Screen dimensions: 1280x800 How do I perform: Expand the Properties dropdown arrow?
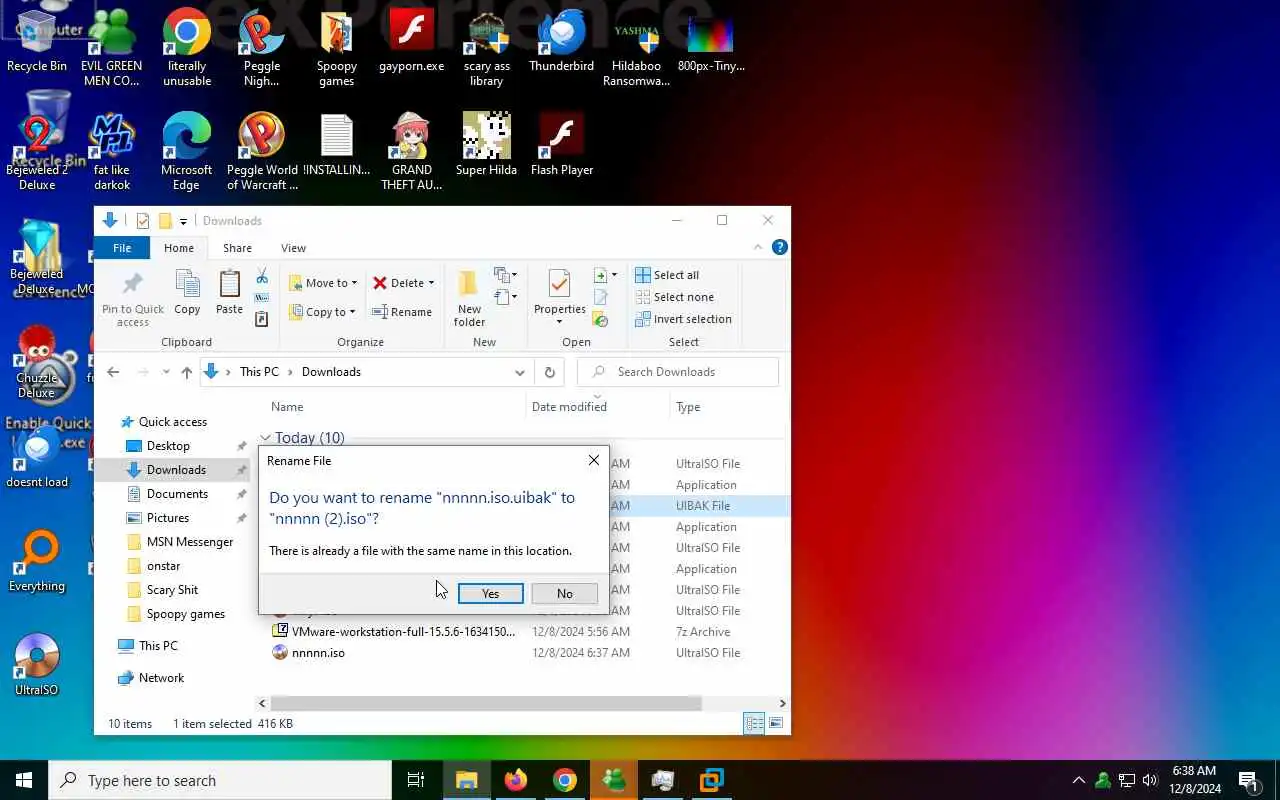click(x=560, y=322)
